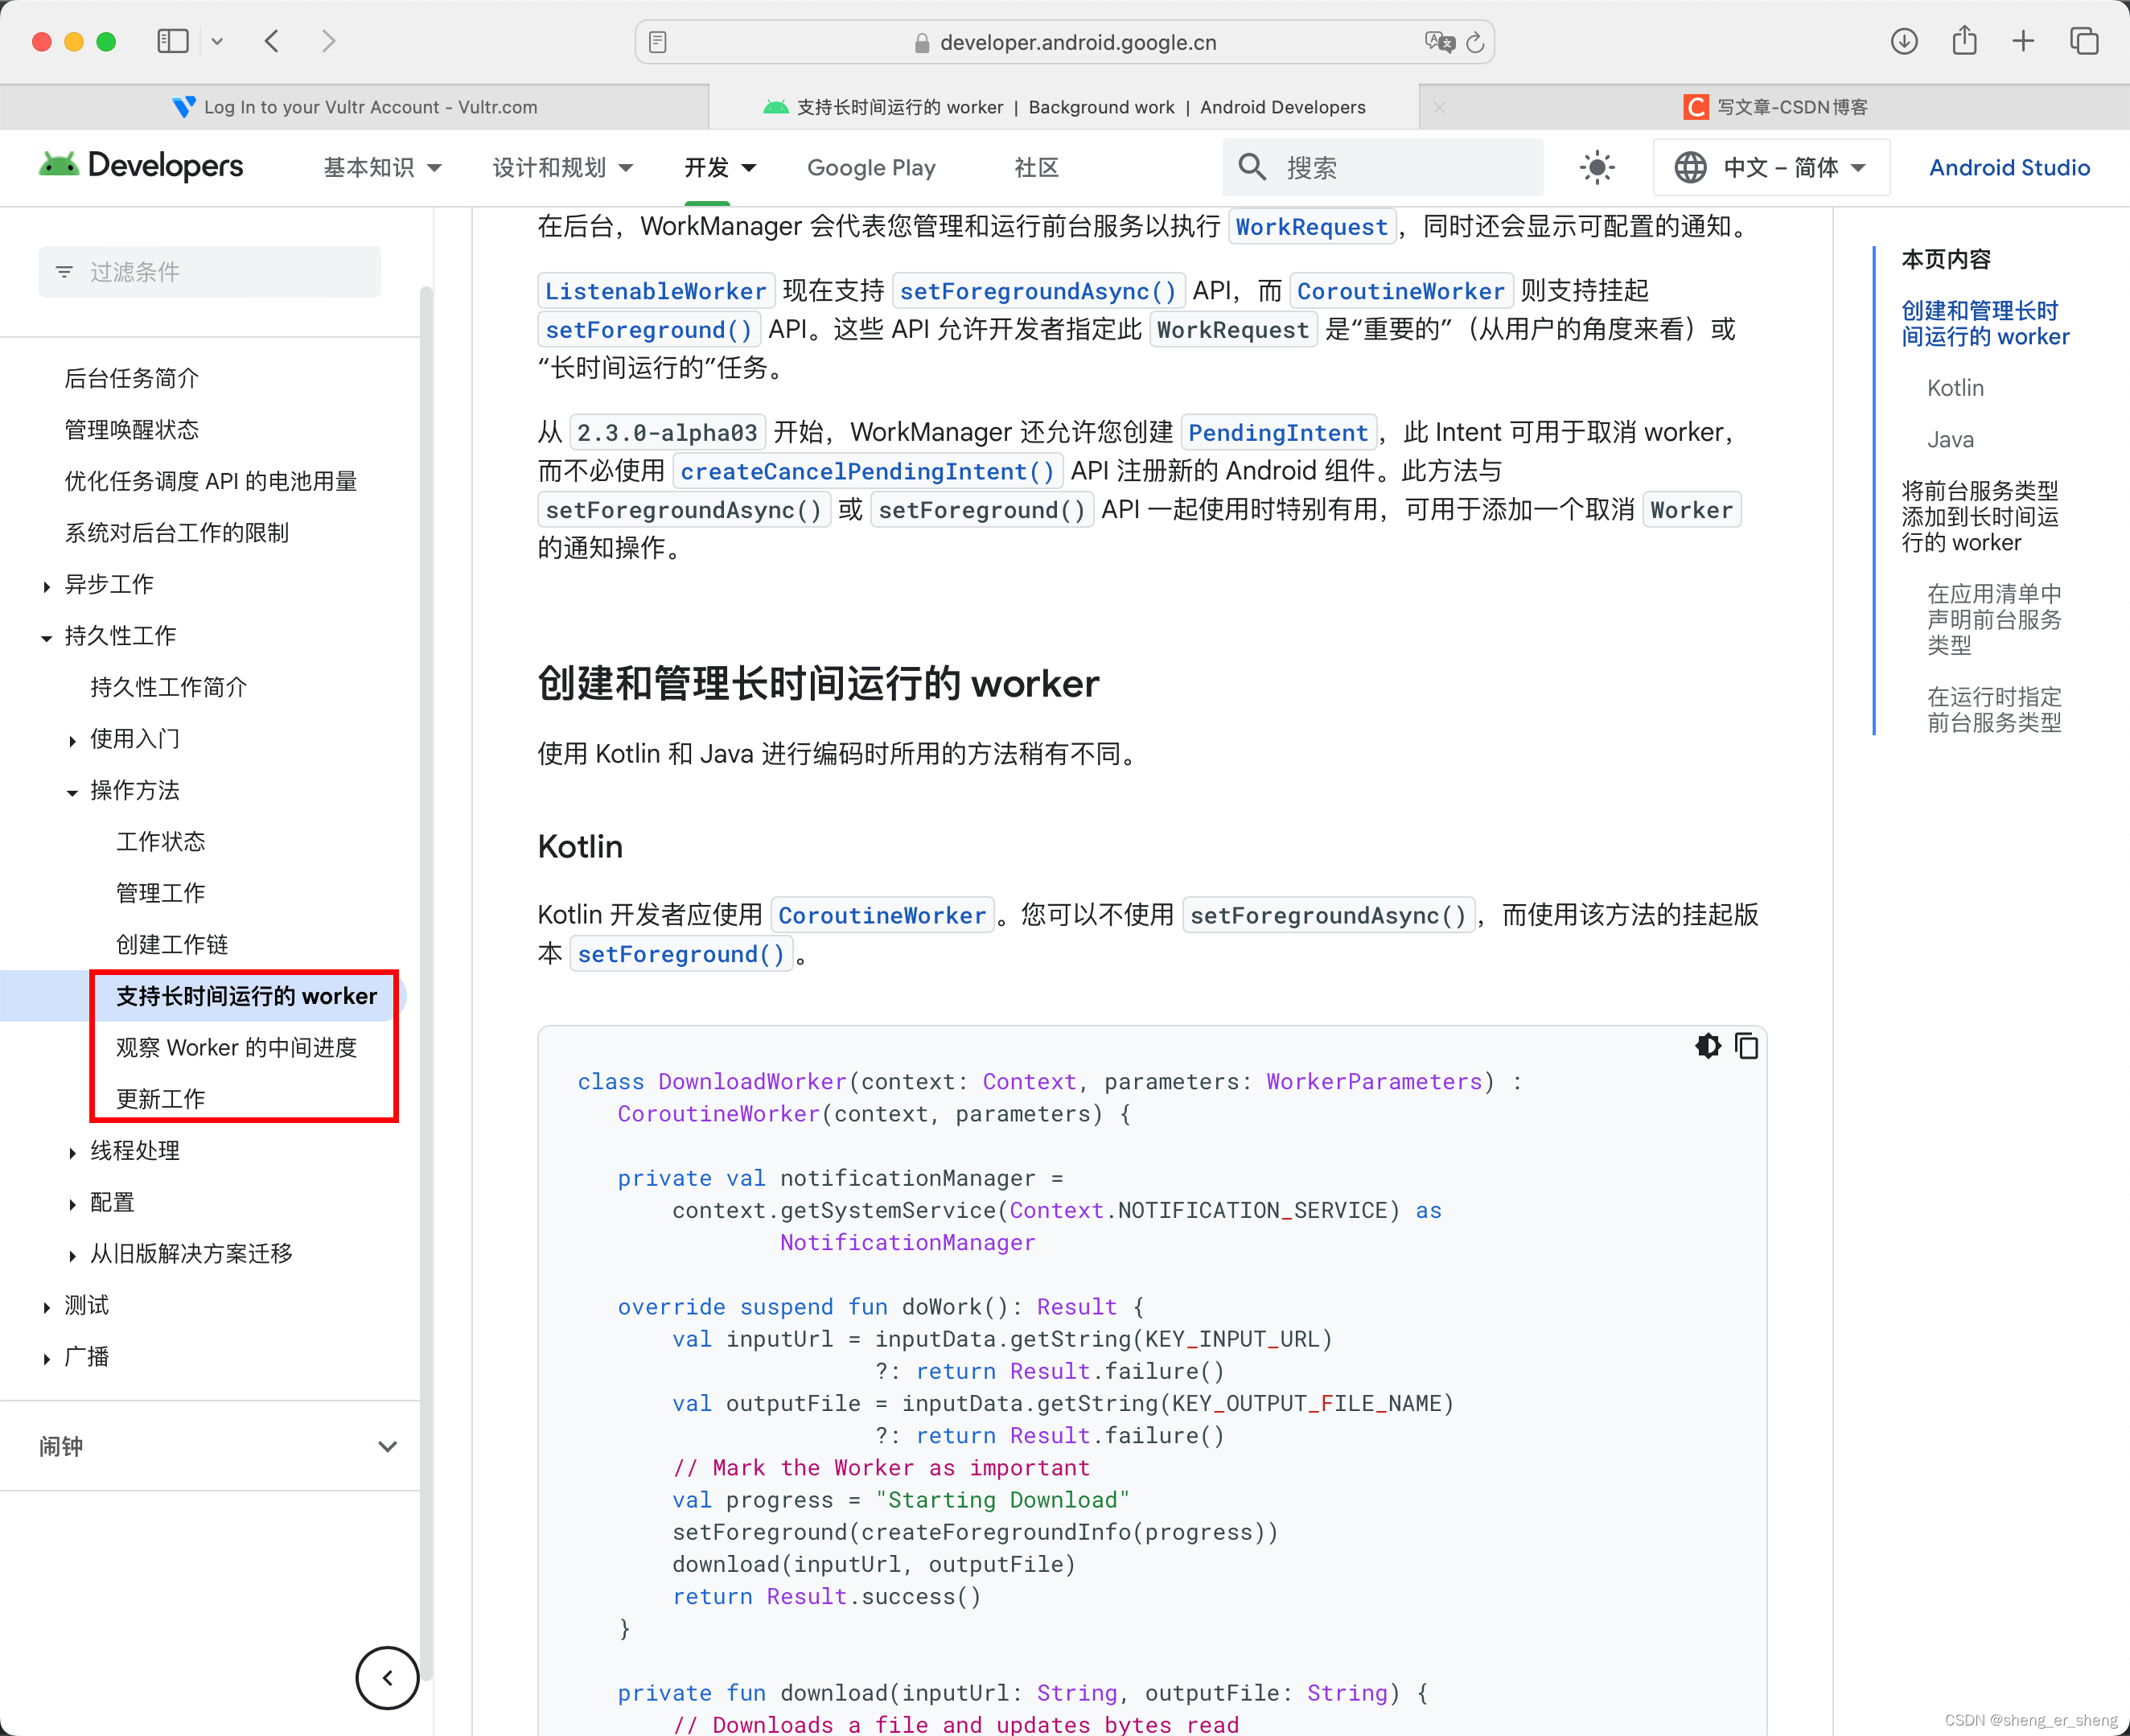Open the WorkRequest link at top

click(x=1311, y=227)
